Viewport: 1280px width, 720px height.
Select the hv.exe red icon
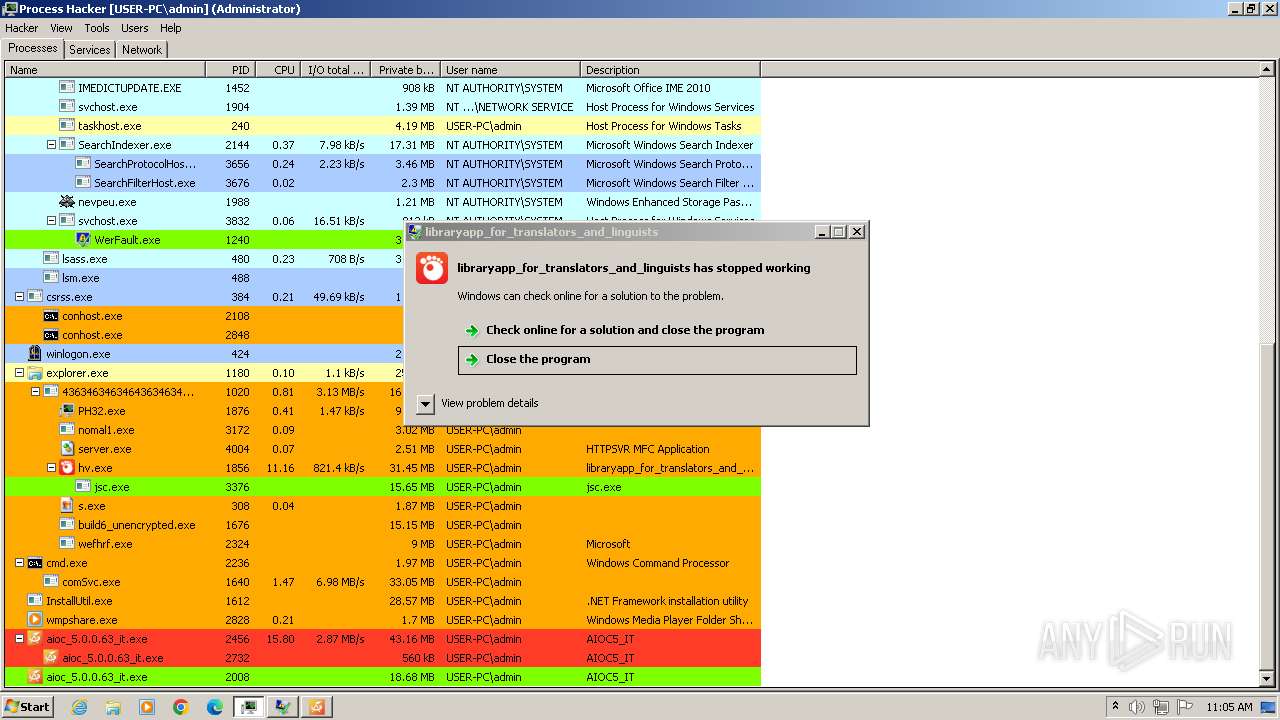pos(67,468)
